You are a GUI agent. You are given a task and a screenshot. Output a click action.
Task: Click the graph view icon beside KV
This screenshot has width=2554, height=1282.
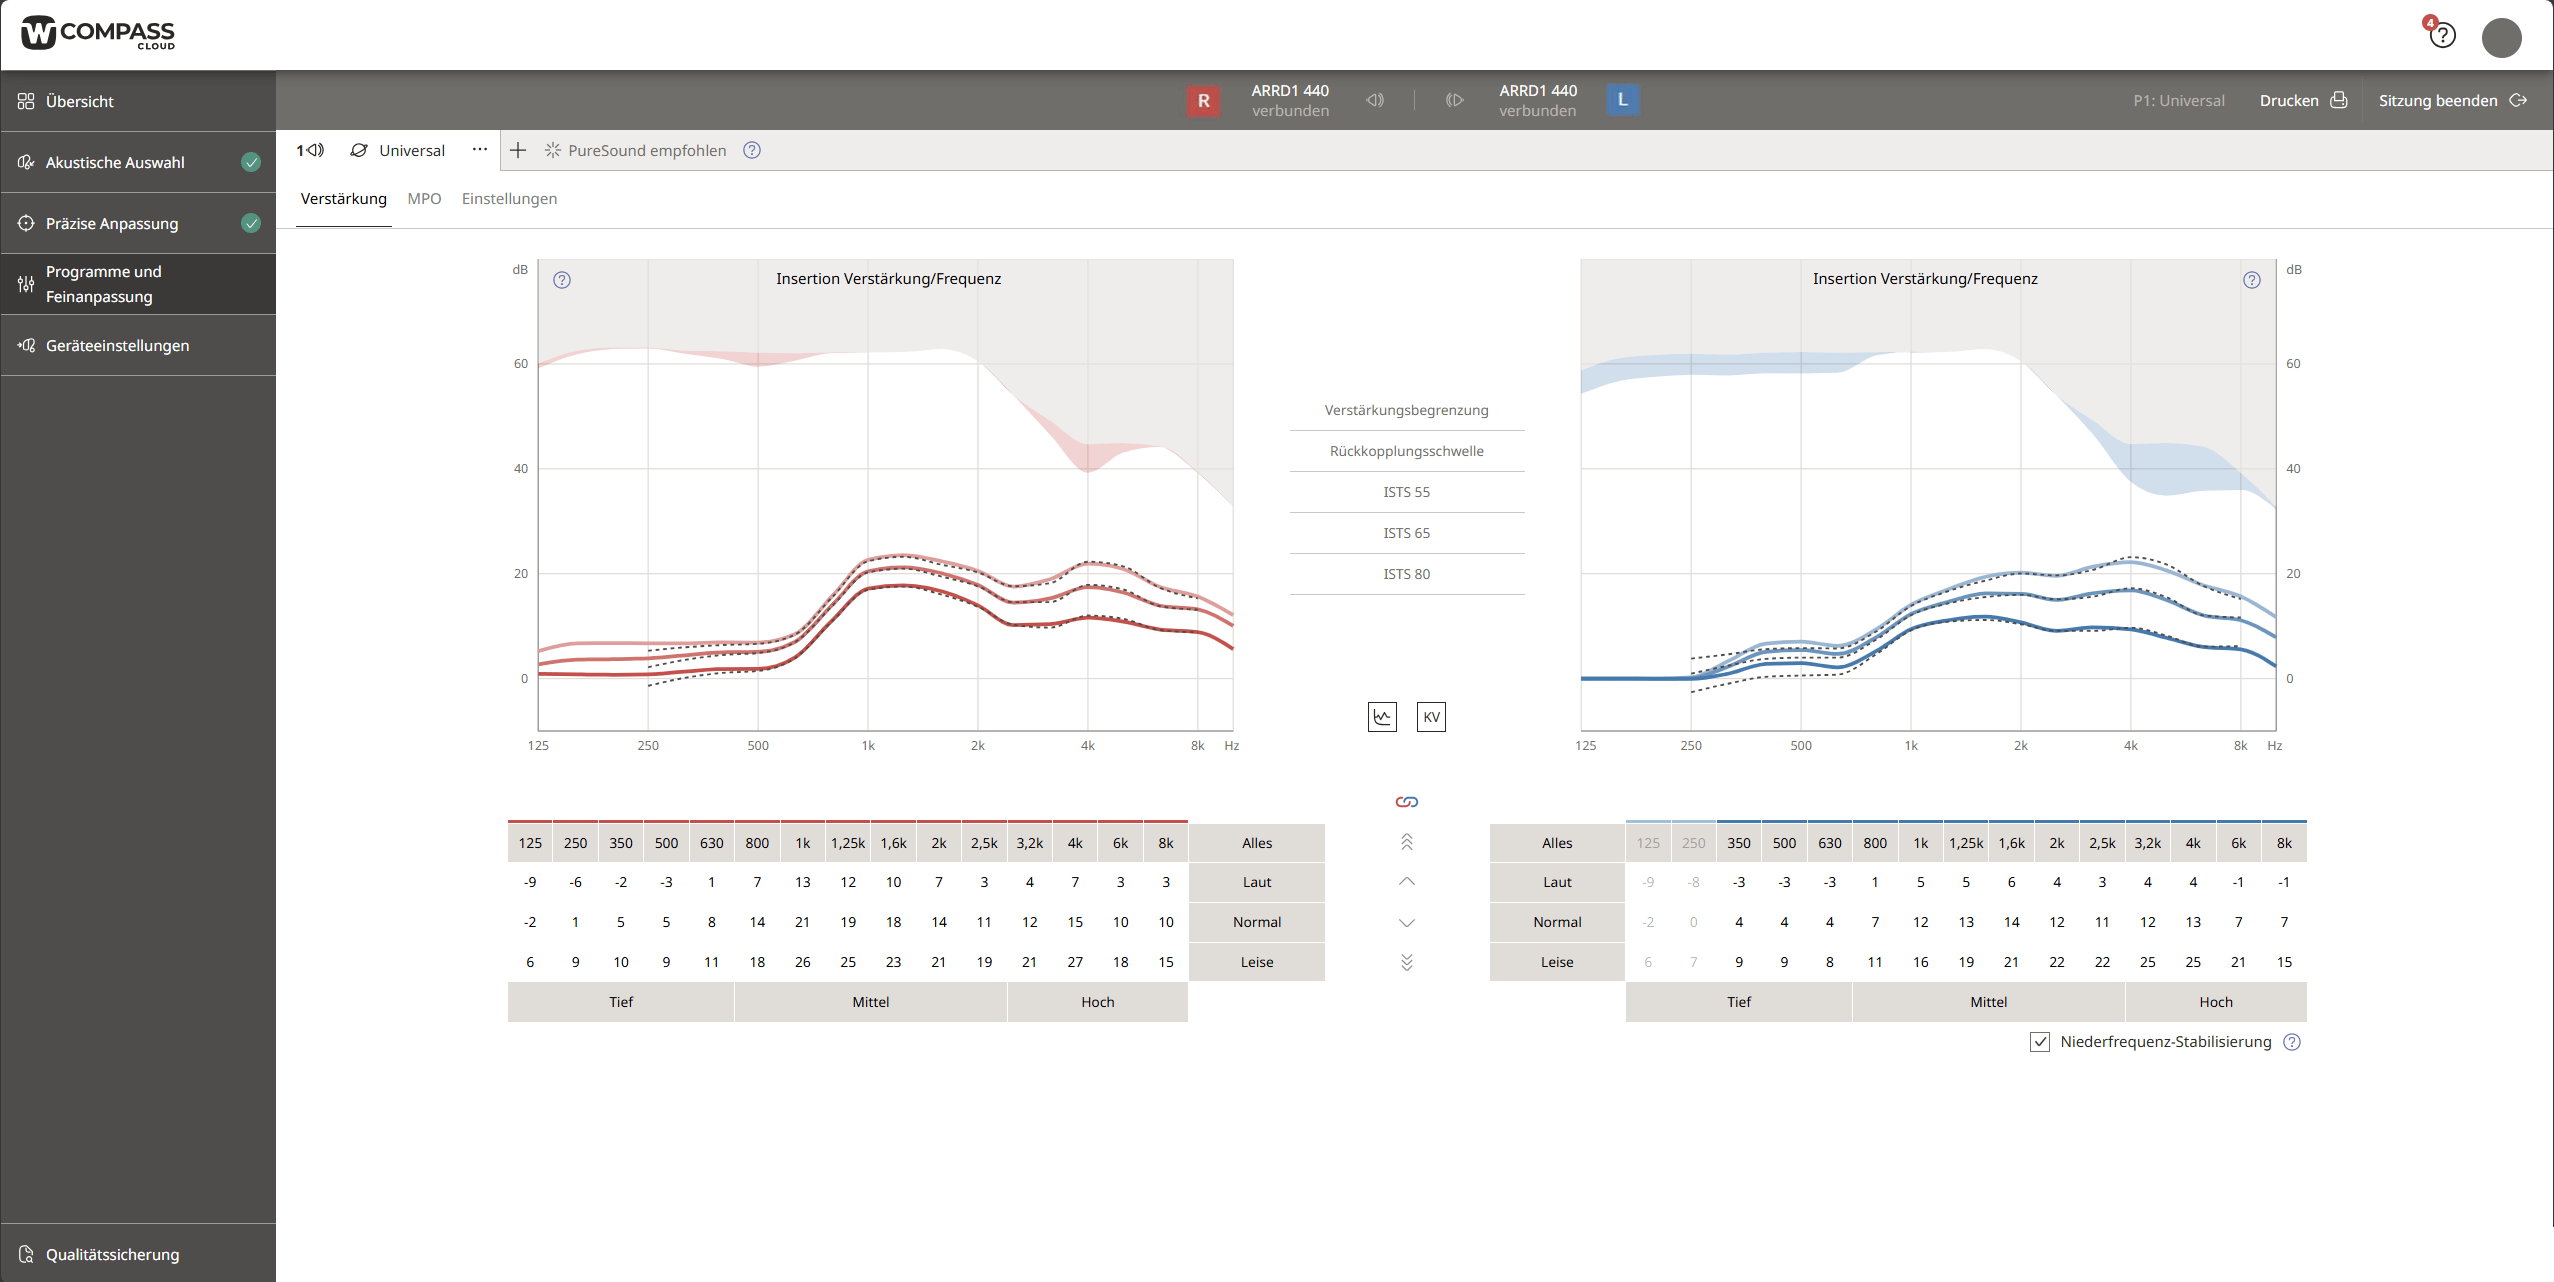[x=1382, y=717]
